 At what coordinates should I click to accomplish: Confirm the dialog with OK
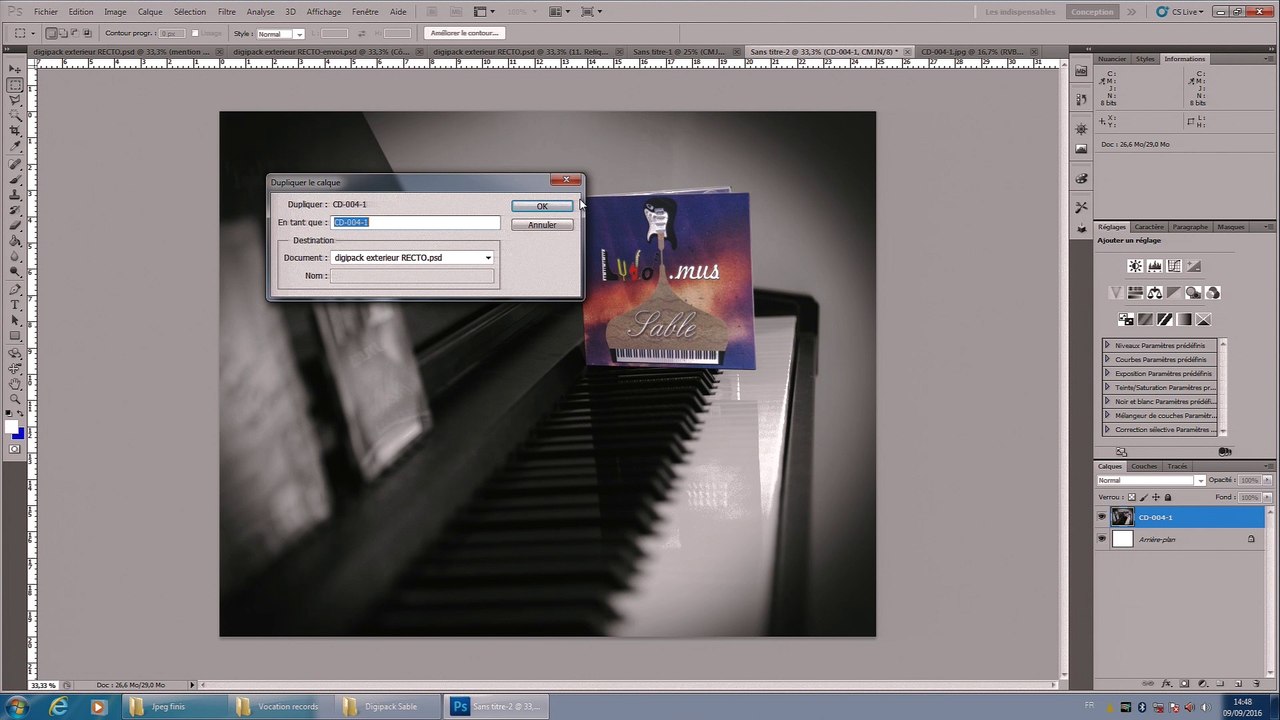click(x=542, y=206)
